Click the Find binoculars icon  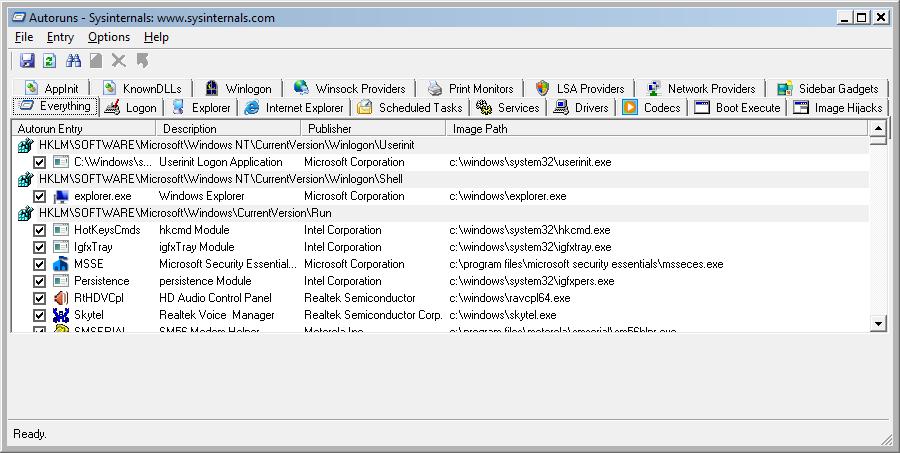pyautogui.click(x=73, y=60)
